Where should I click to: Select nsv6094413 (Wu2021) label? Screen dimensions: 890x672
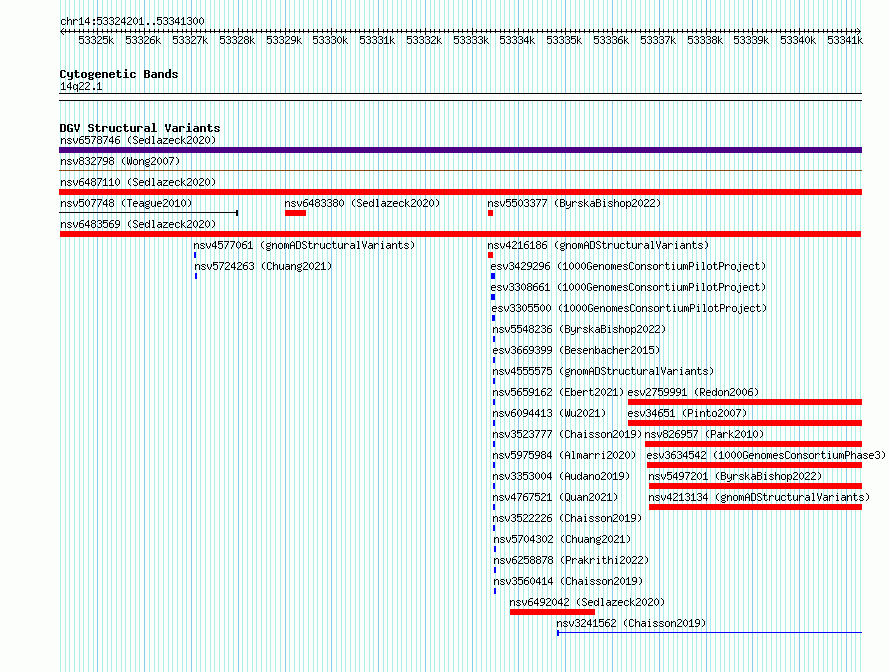(x=549, y=413)
